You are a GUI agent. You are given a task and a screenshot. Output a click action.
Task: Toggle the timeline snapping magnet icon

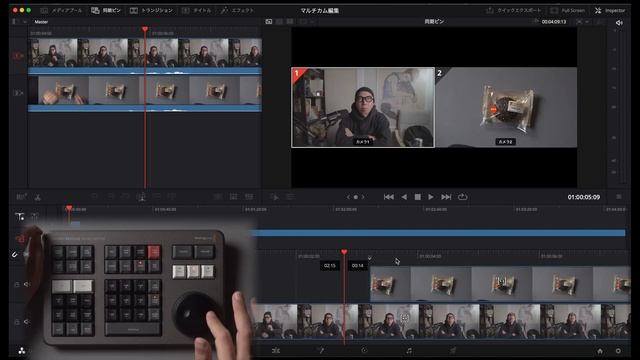pyautogui.click(x=15, y=255)
